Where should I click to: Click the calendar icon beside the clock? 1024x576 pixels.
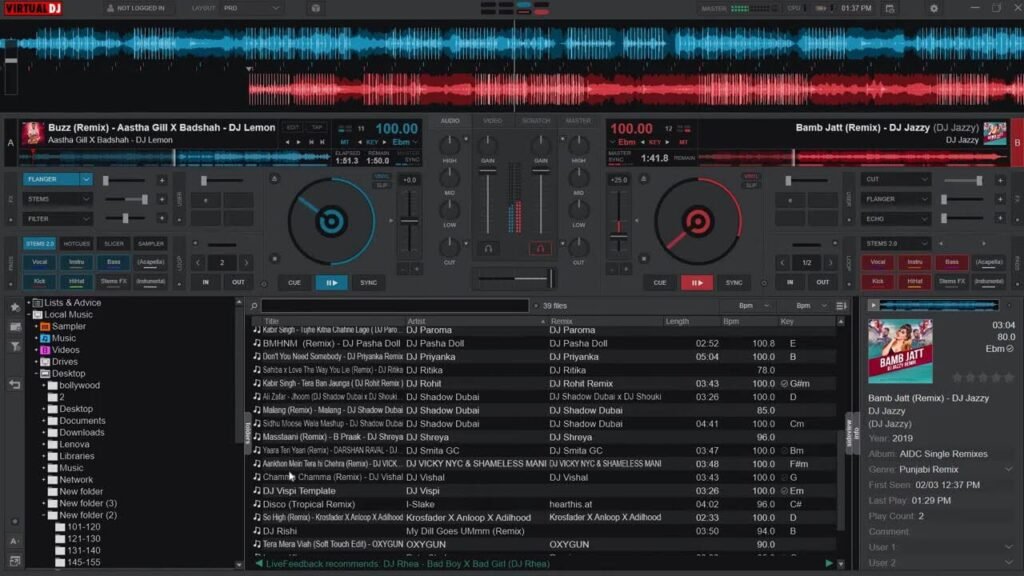point(889,8)
